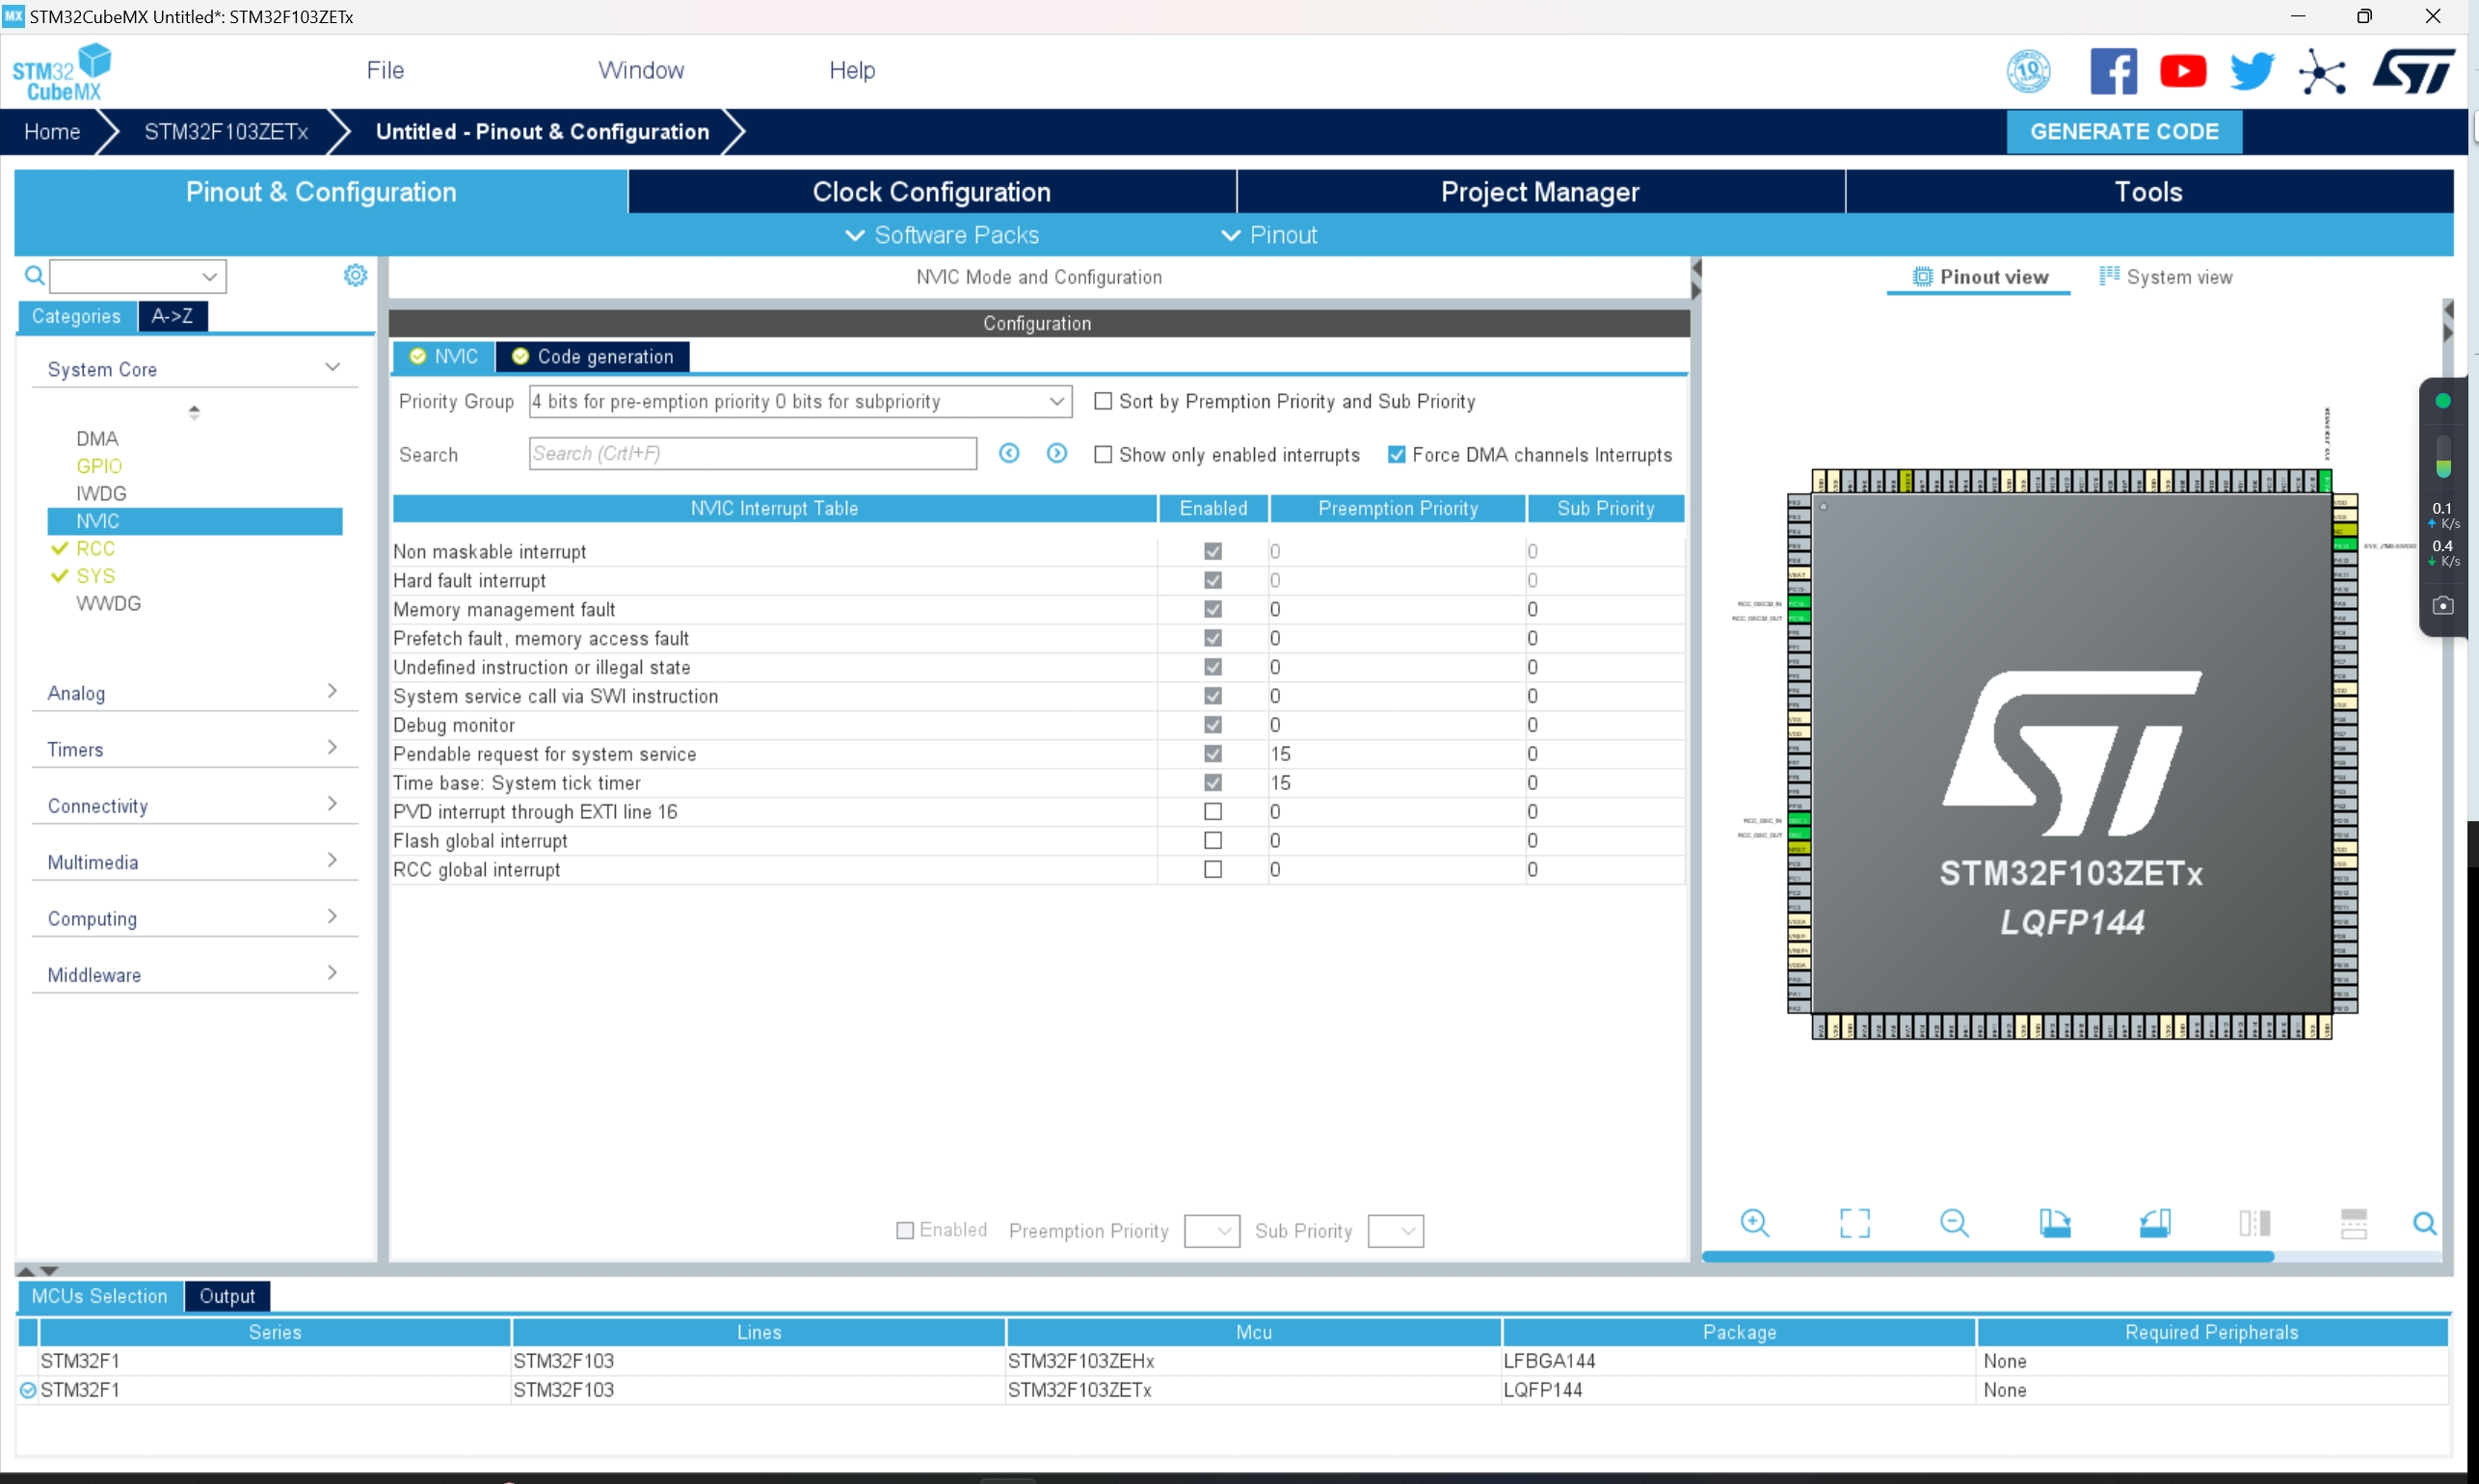Click the zoom in icon under pinout

tap(1754, 1223)
